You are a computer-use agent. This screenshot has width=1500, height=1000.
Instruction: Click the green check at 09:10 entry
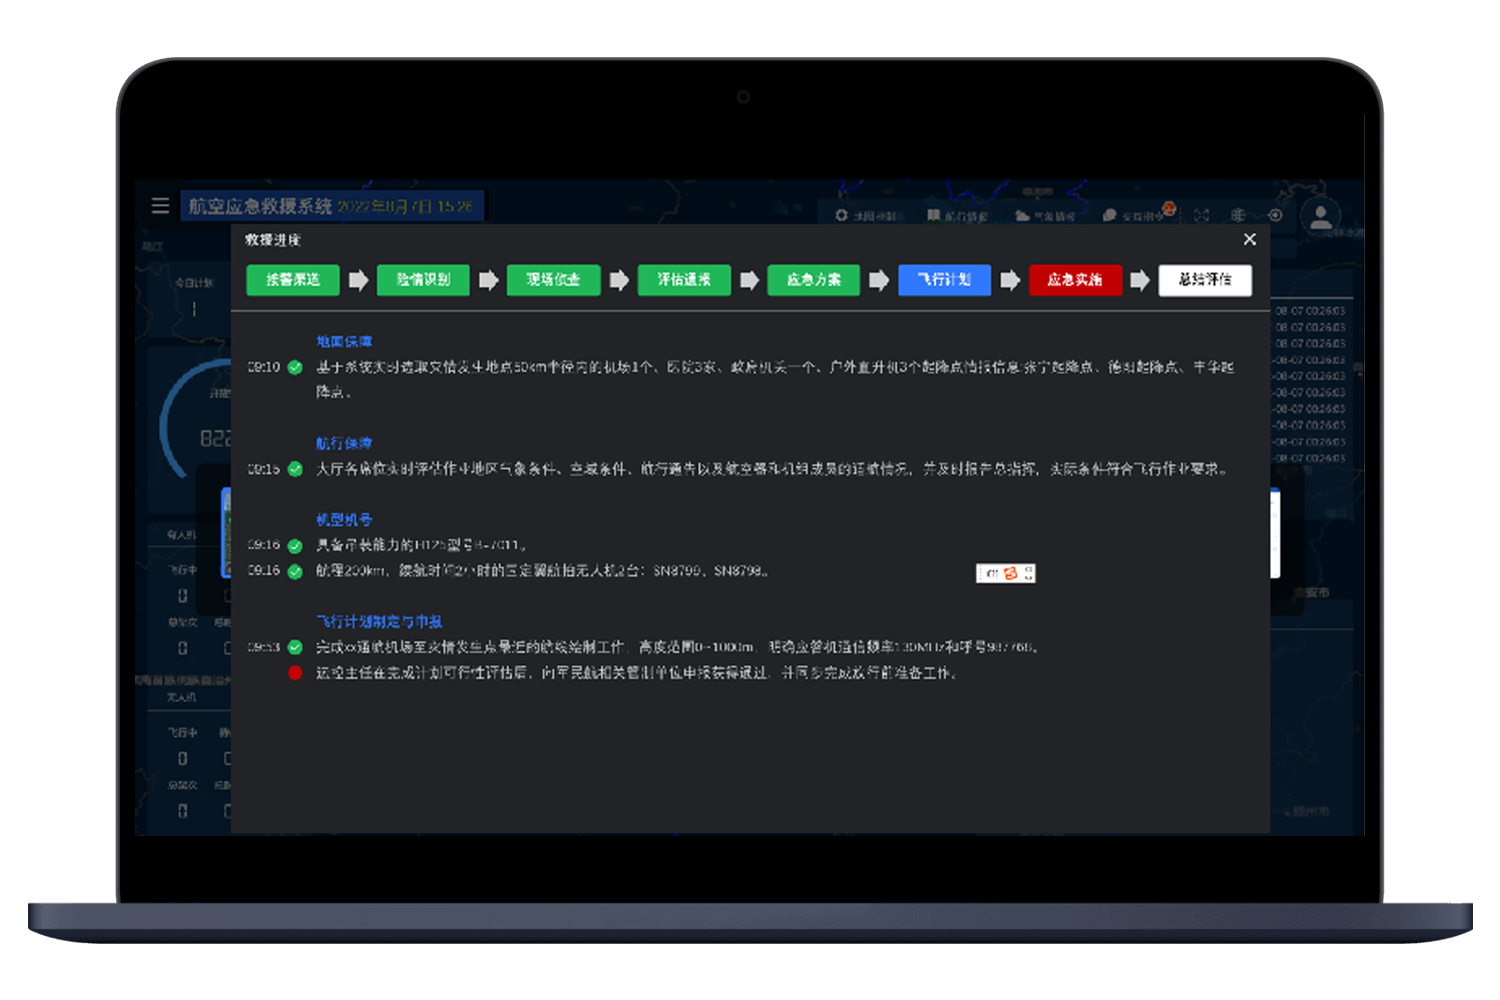click(x=295, y=367)
